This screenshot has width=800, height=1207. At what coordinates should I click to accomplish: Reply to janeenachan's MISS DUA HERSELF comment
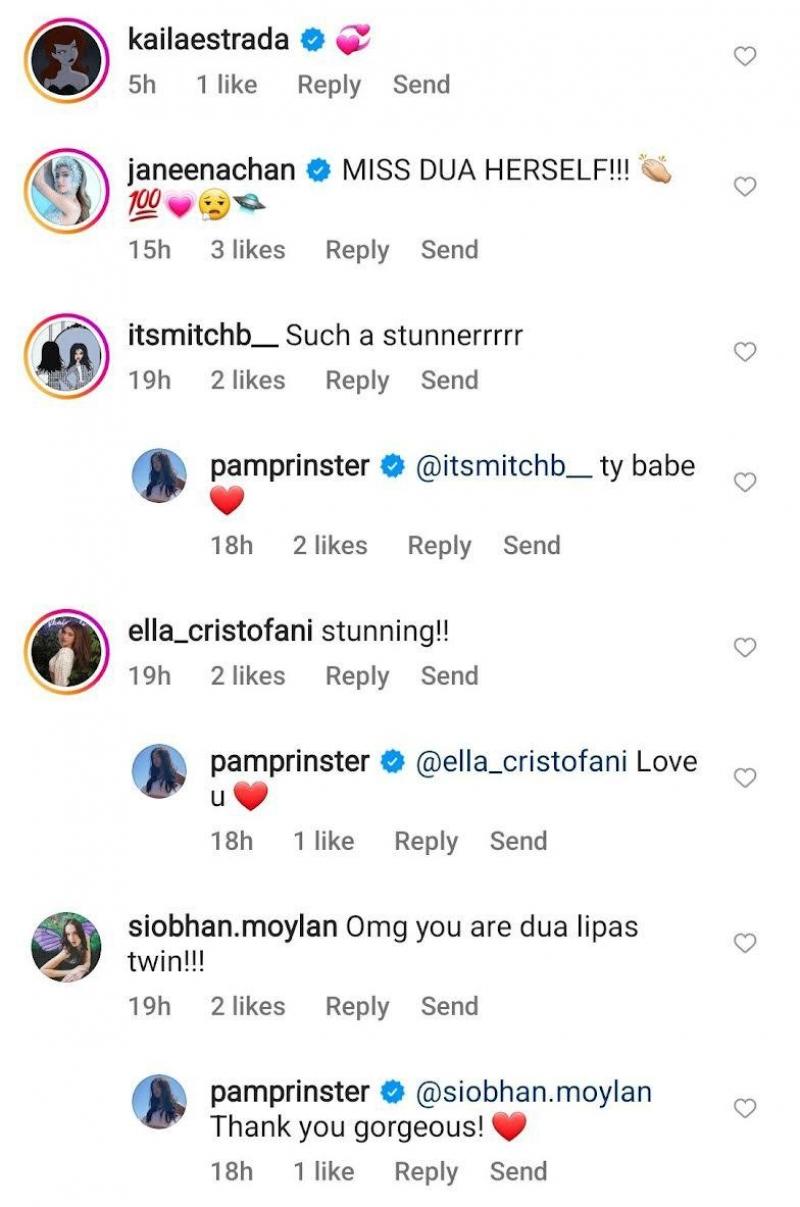pos(357,250)
